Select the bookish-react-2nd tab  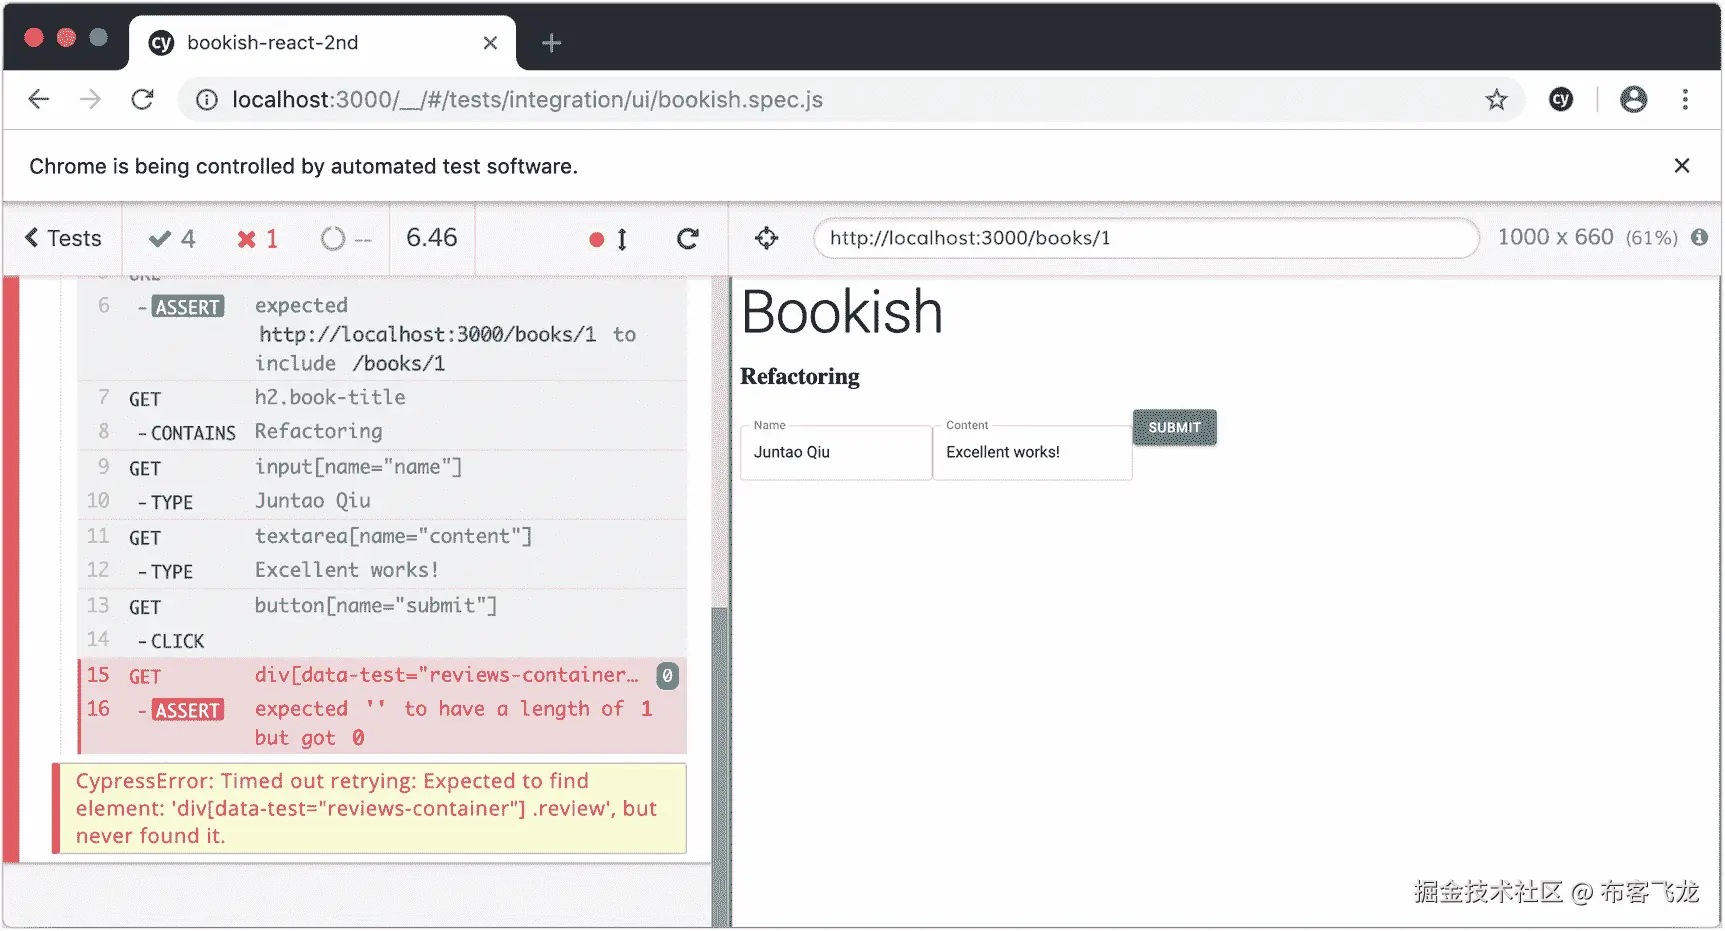(323, 43)
